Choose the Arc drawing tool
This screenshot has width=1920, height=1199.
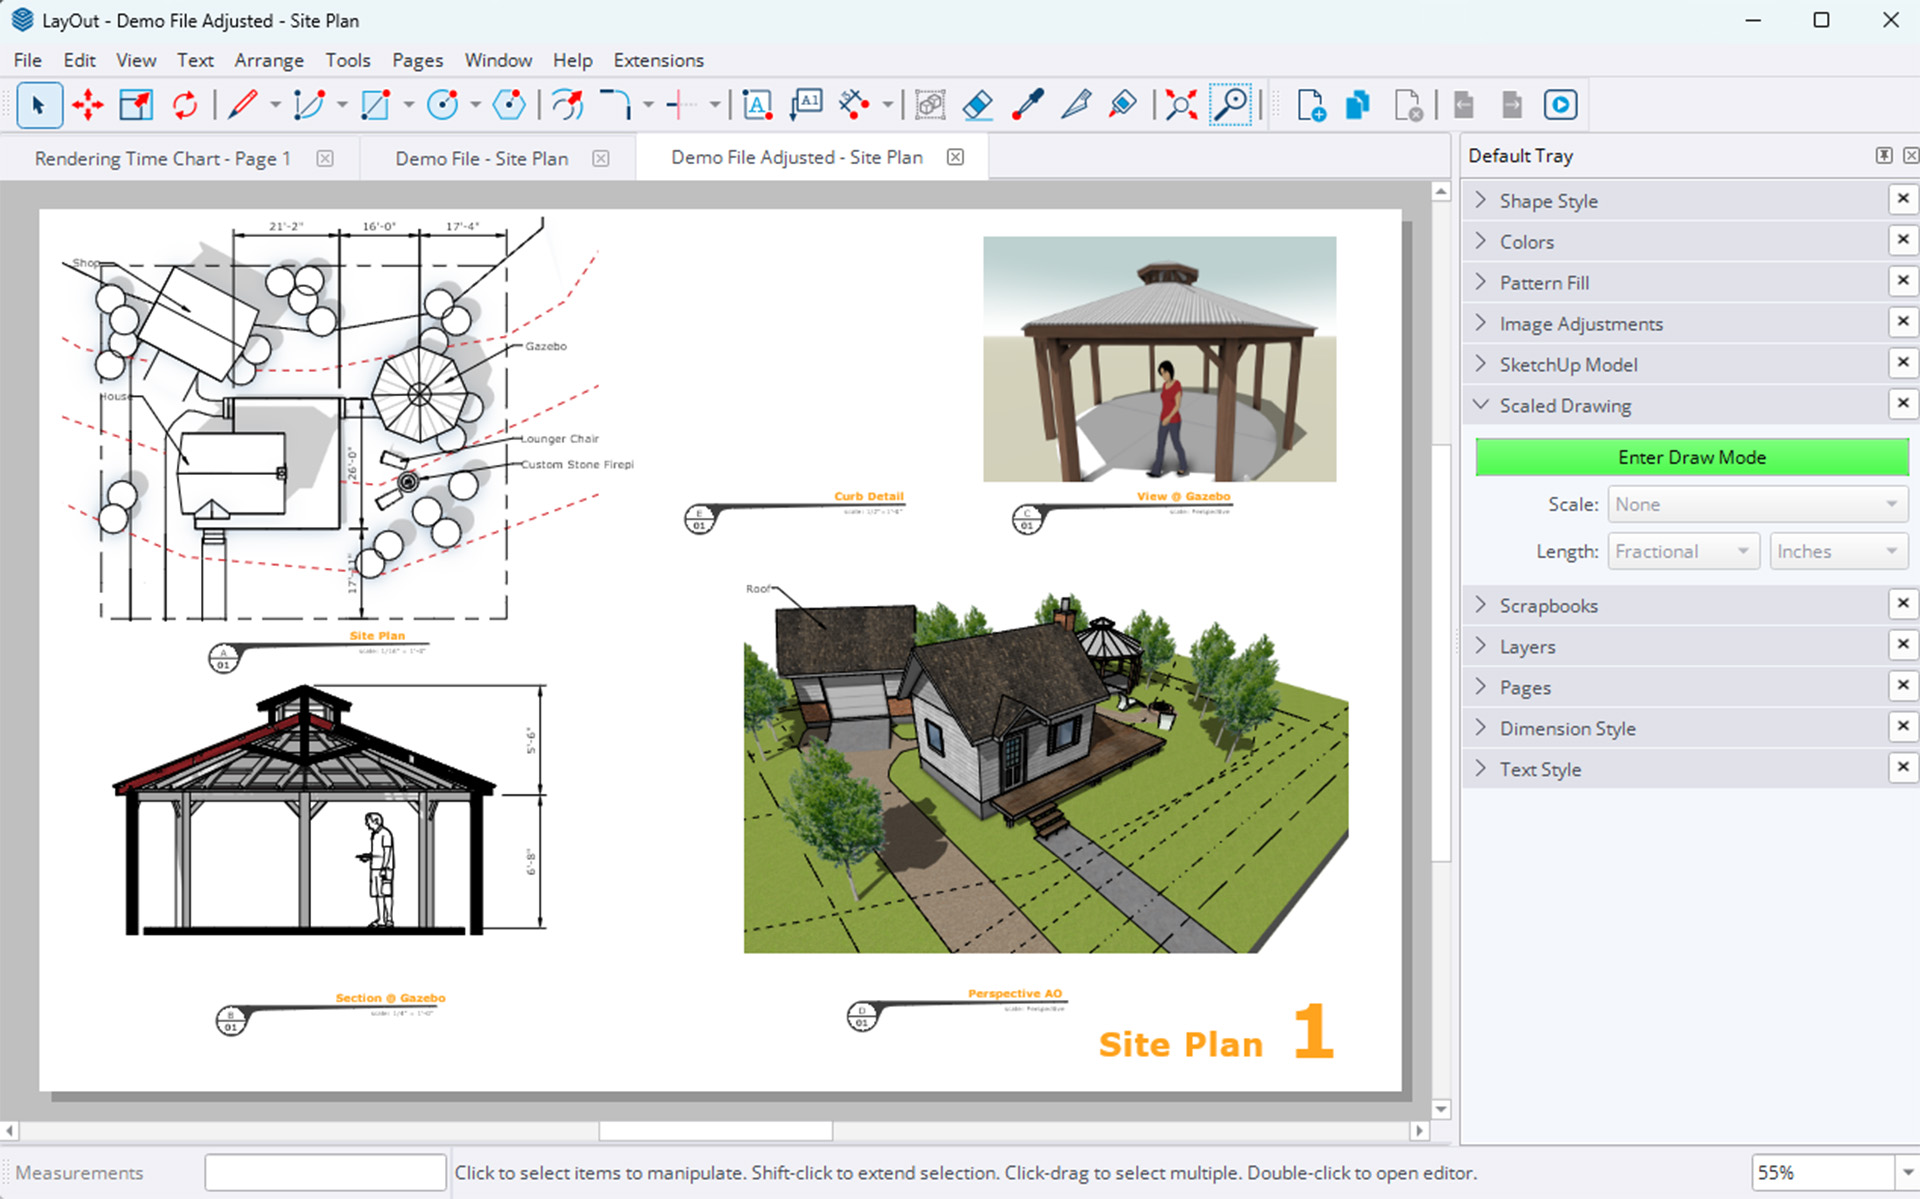point(309,105)
